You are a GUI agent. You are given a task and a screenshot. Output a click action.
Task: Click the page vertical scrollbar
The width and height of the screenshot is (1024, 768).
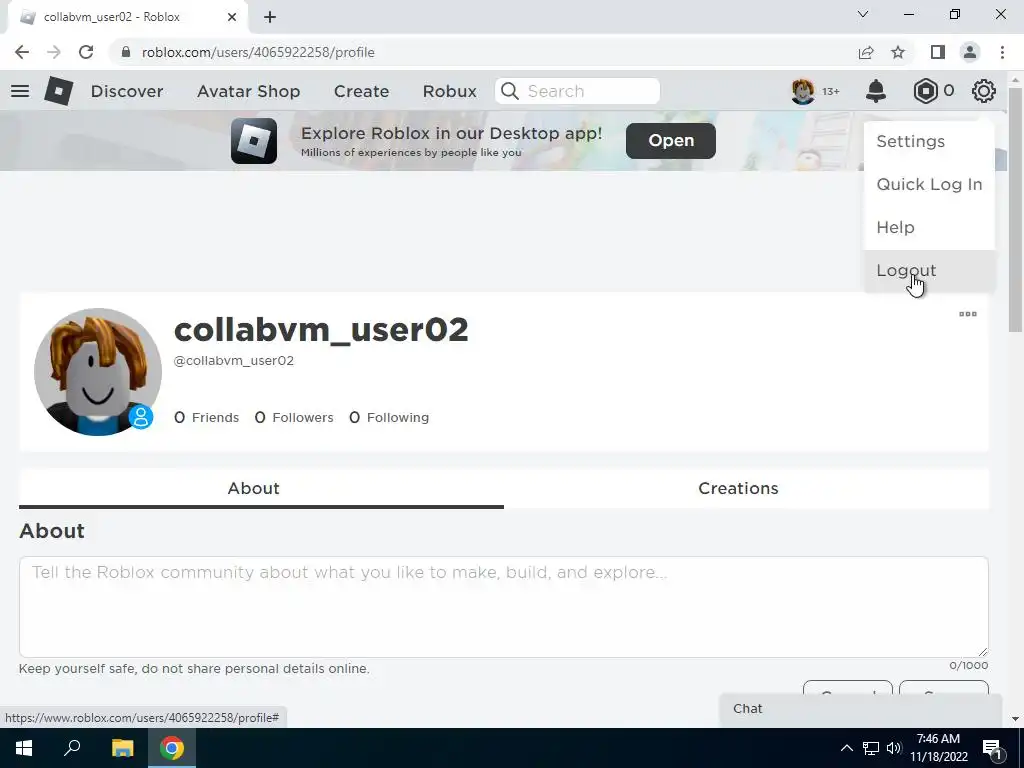click(x=1015, y=209)
